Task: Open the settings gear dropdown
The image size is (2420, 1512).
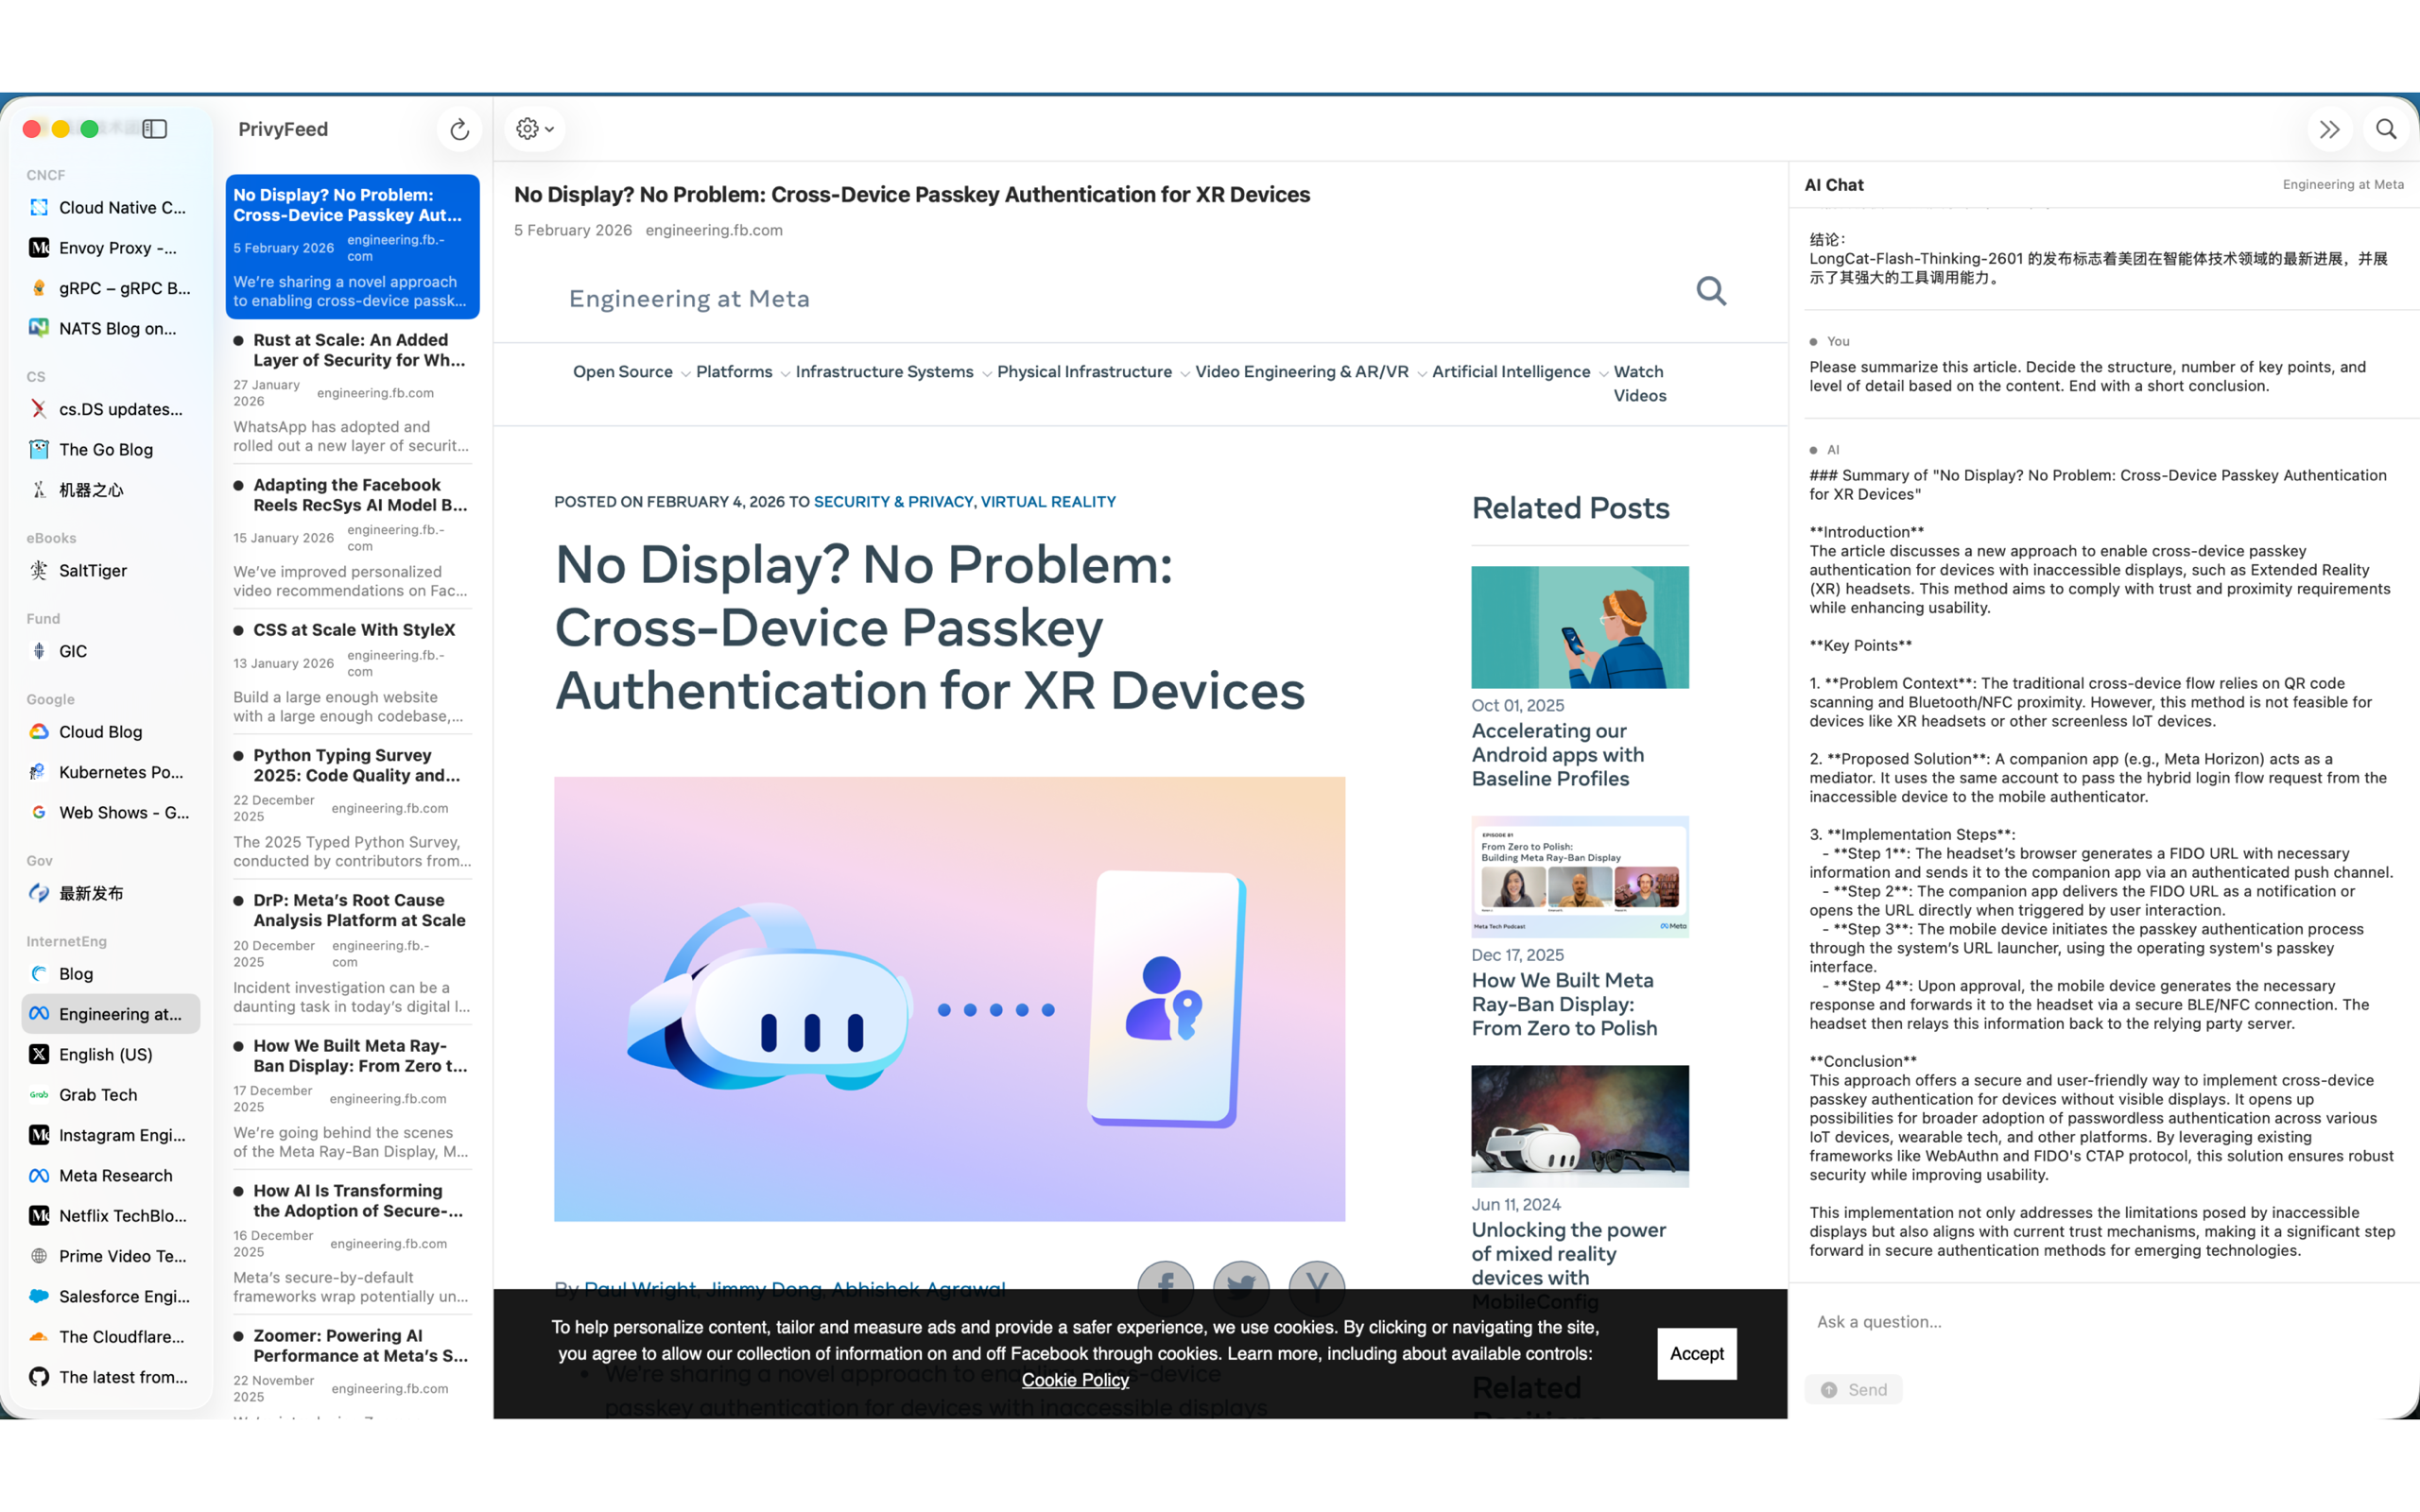Action: coord(535,129)
